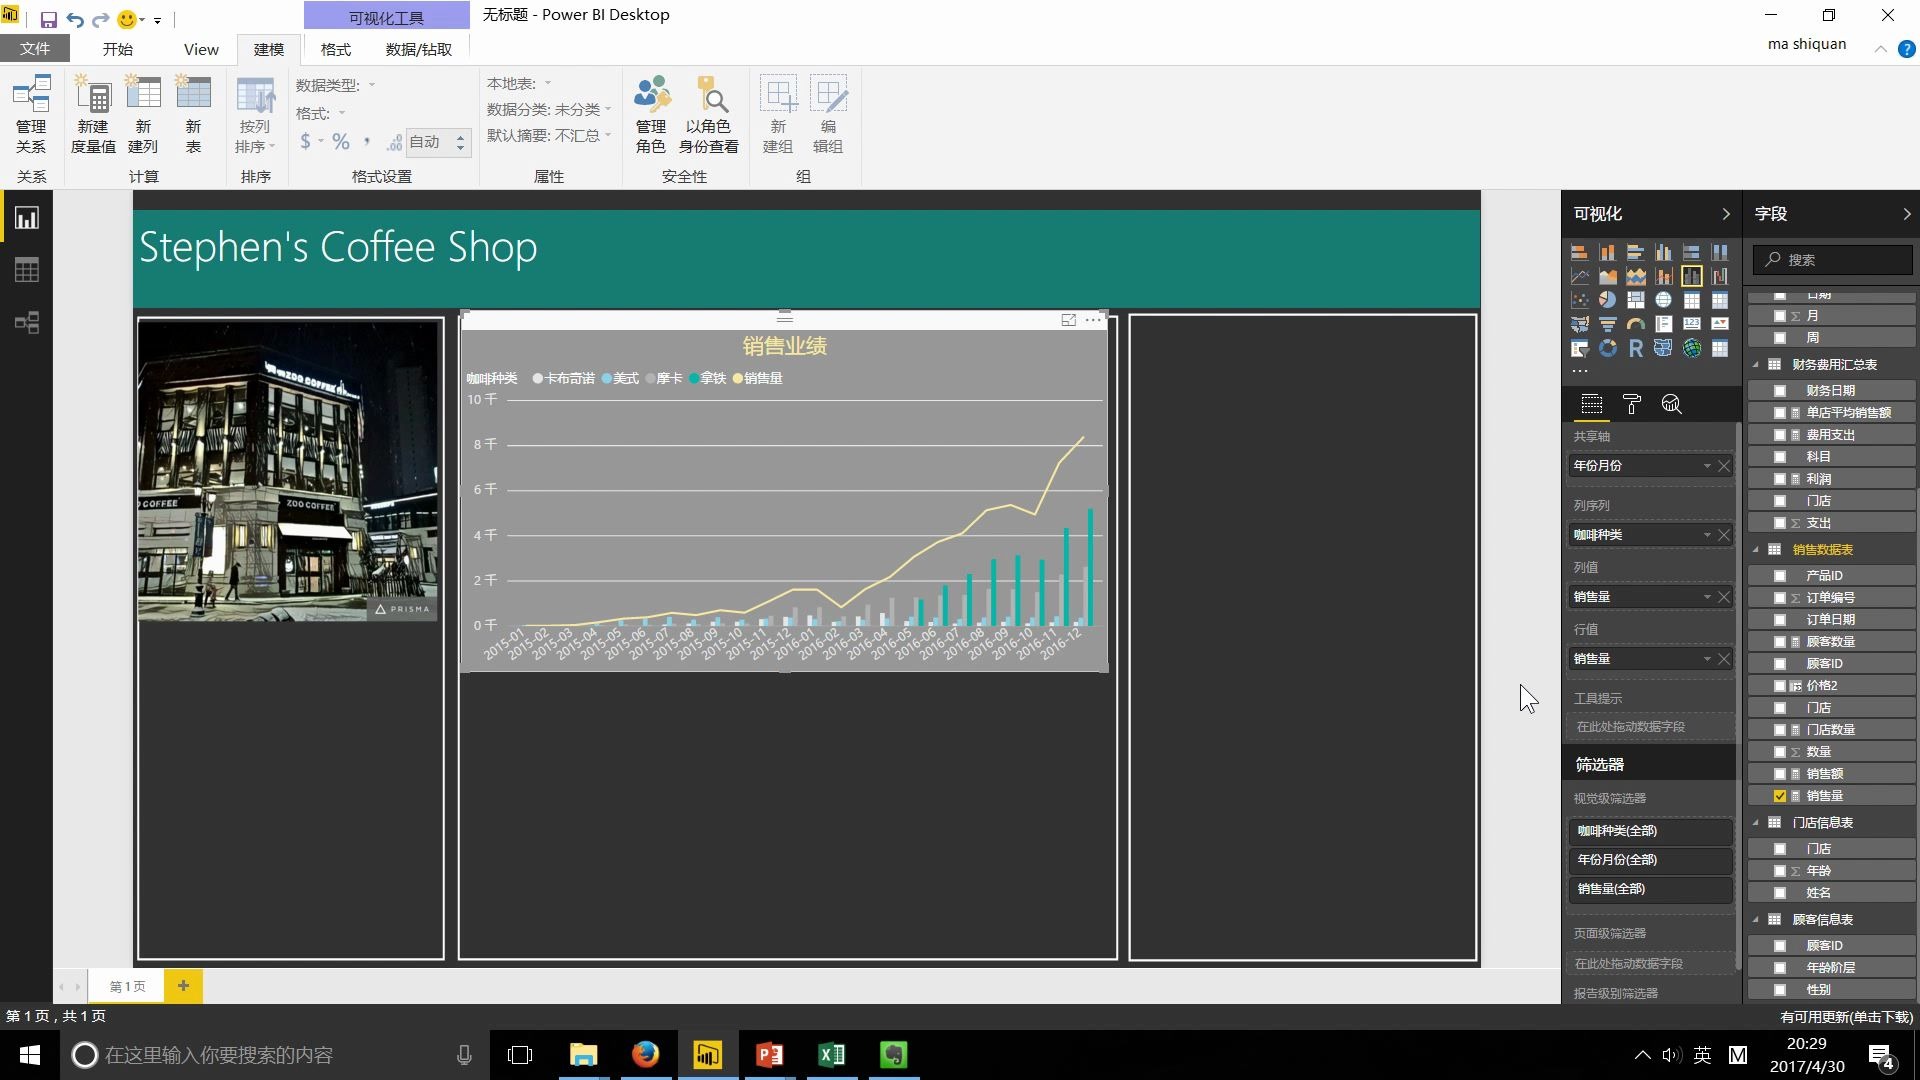Select the funnel chart visualization icon
1920x1080 pixels.
click(1607, 324)
